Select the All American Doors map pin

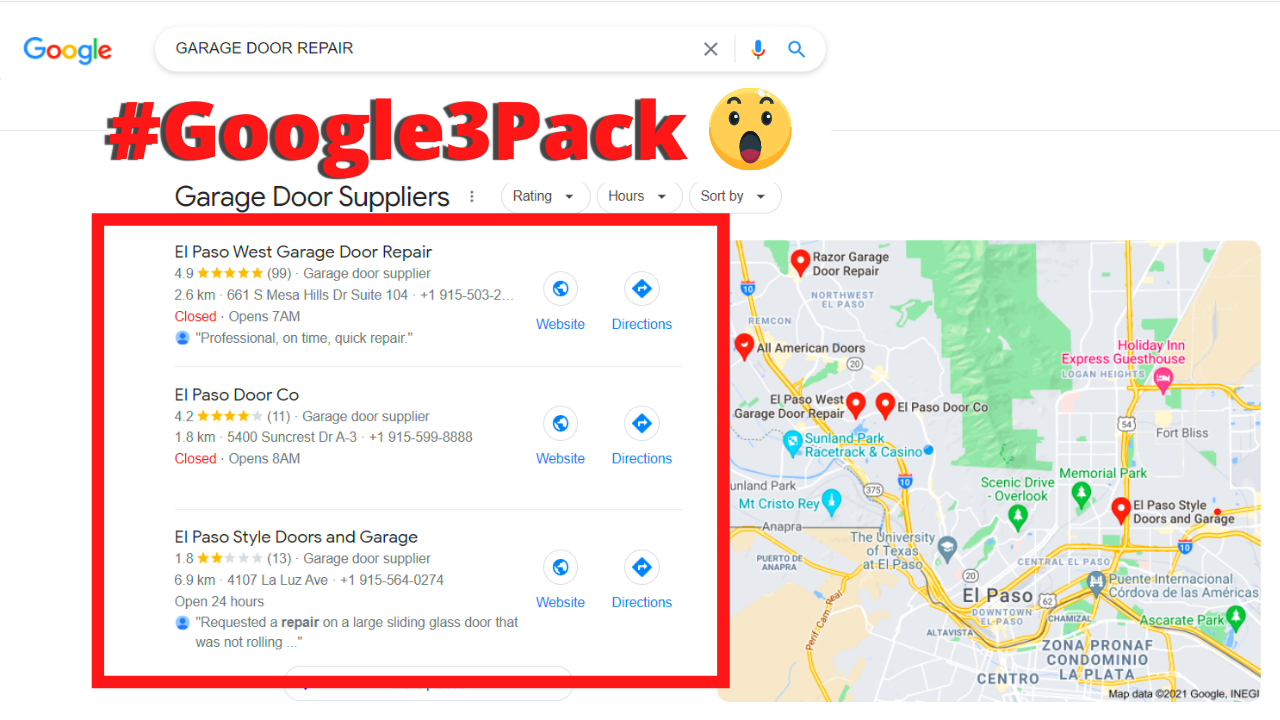pos(743,346)
